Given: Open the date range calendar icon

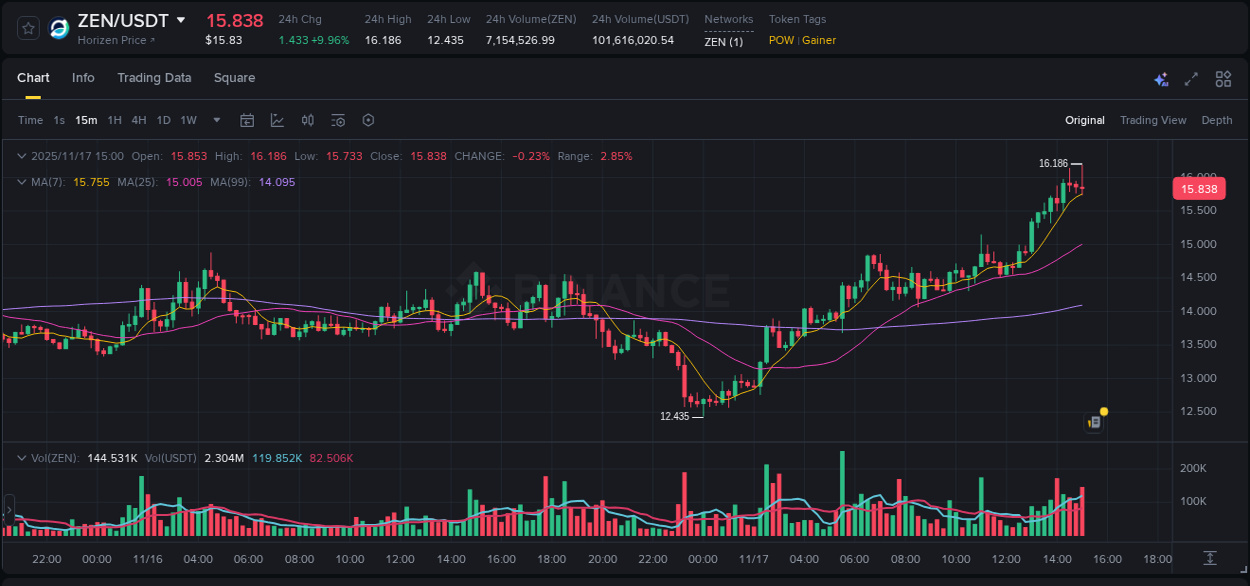Looking at the screenshot, I should coord(247,120).
